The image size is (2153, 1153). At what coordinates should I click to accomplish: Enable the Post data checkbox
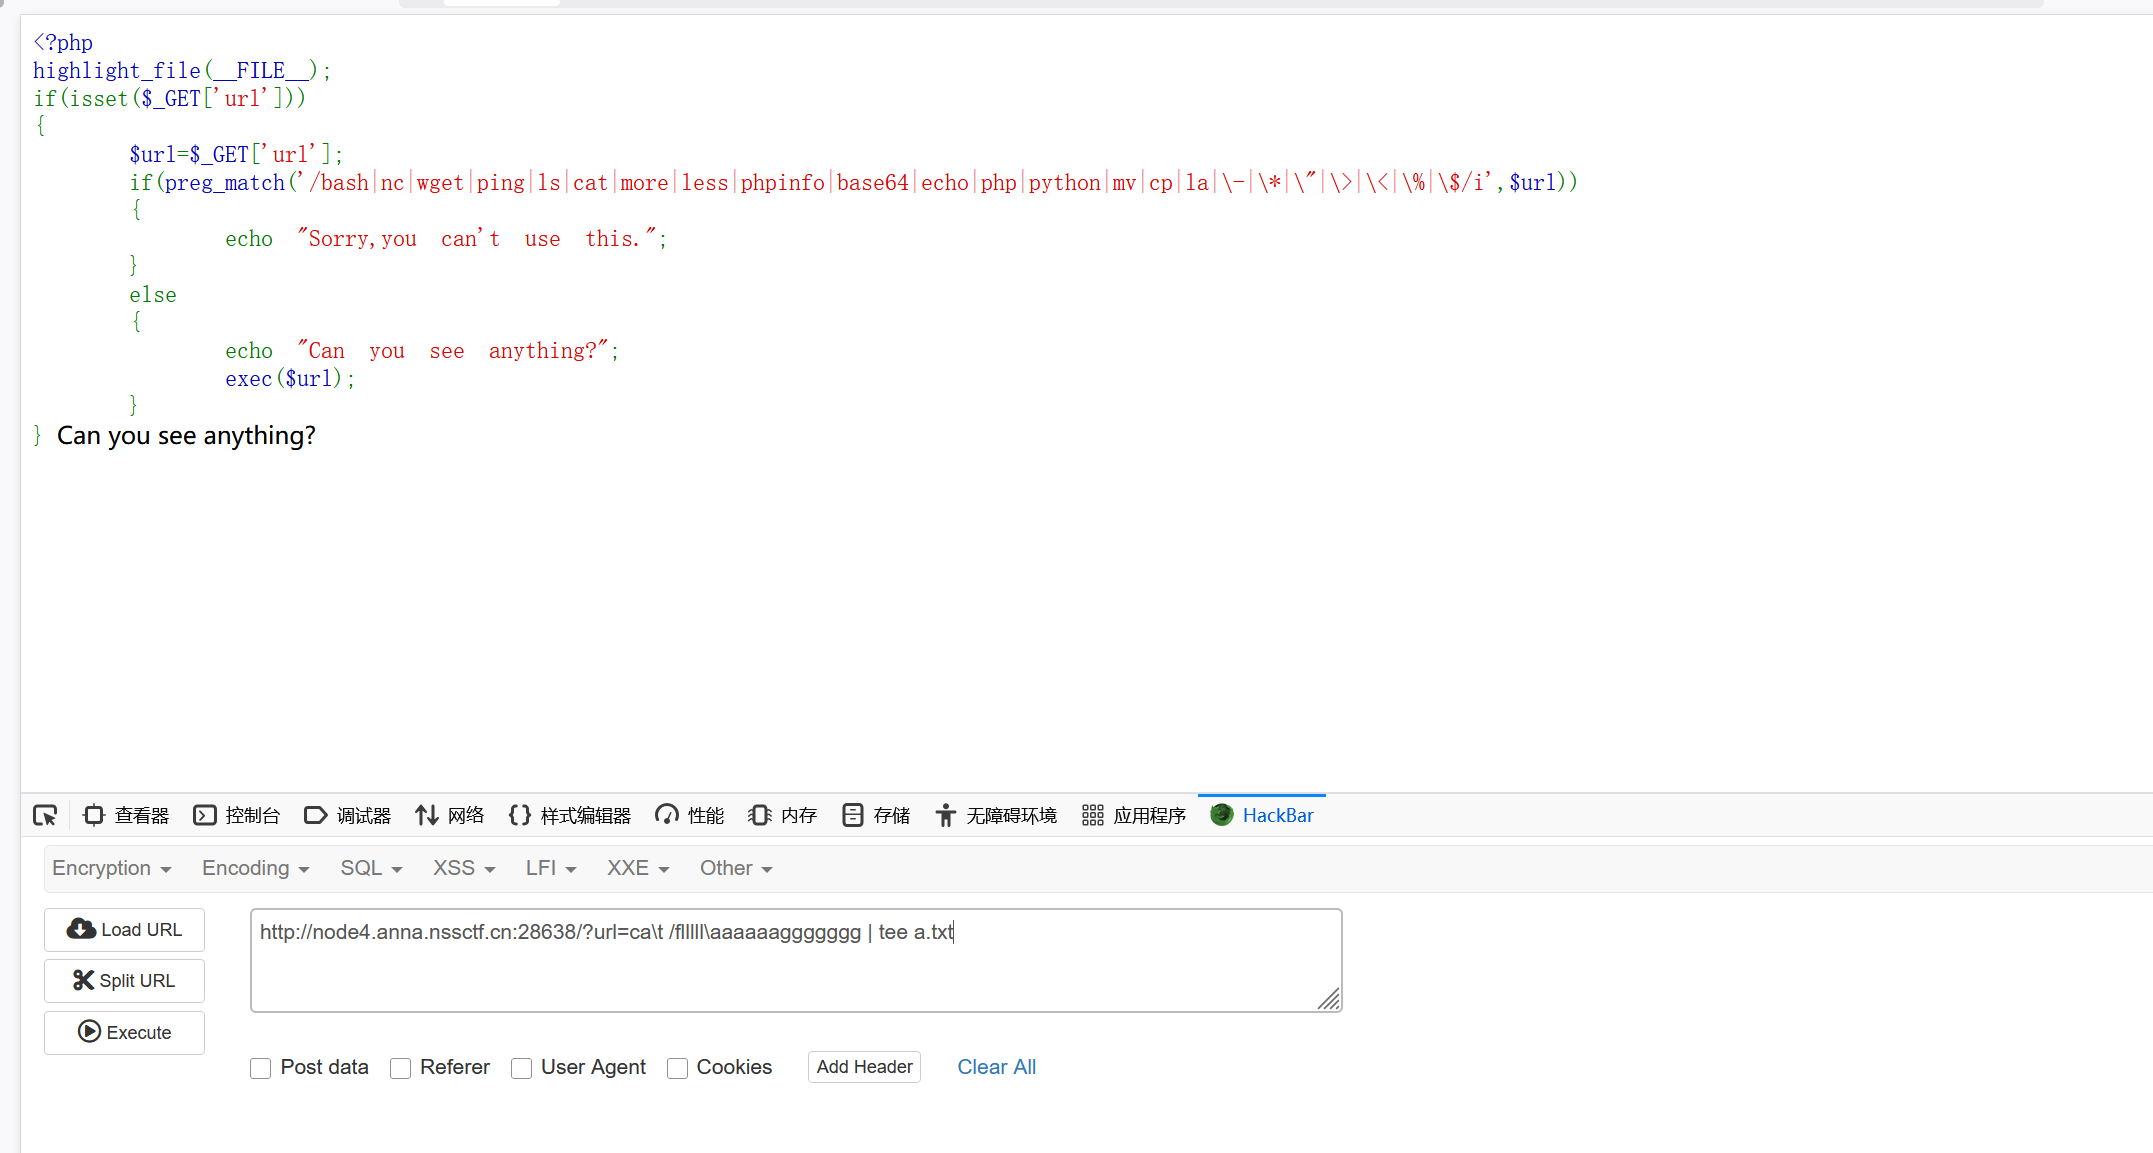(261, 1068)
